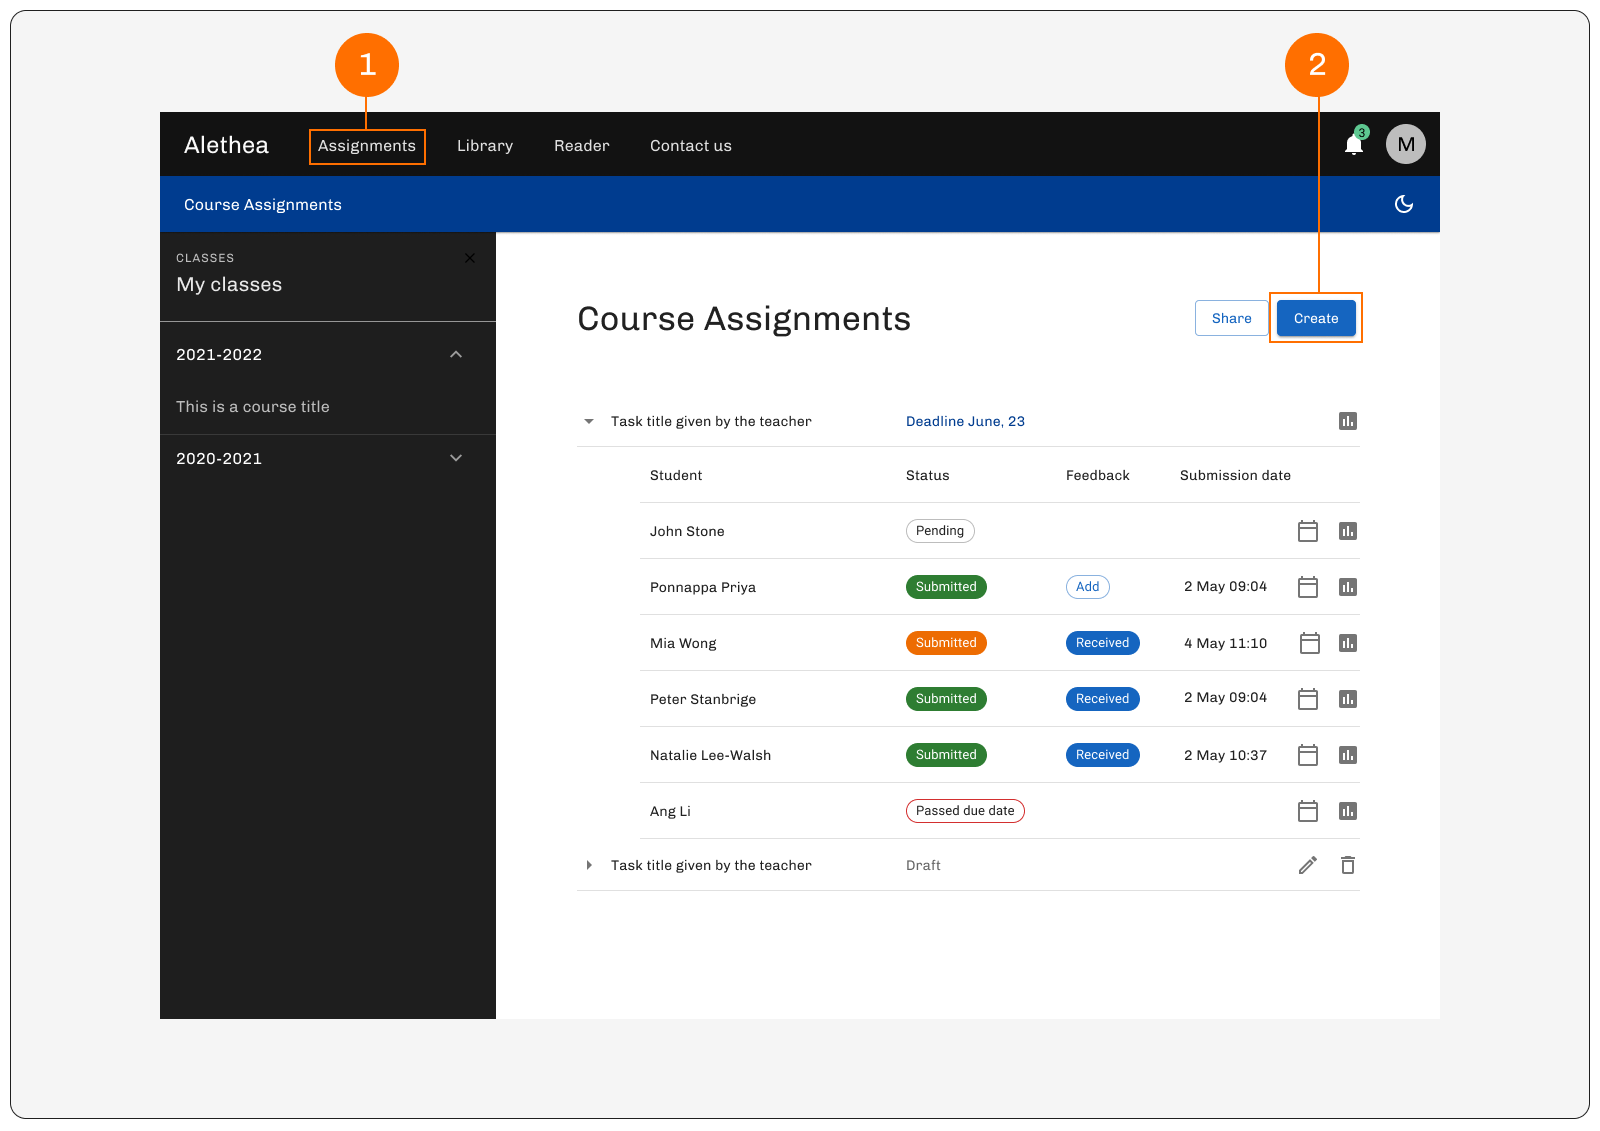Open the Library nav item
The height and width of the screenshot is (1131, 1600).
(x=485, y=146)
